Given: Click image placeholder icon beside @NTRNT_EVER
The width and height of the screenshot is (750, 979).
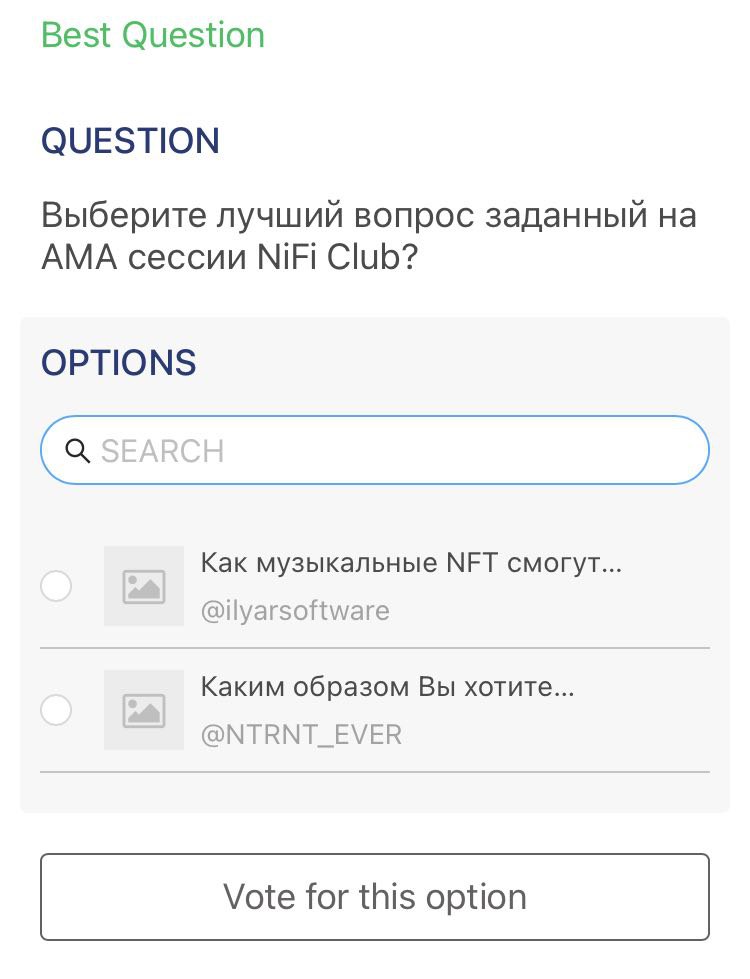Looking at the screenshot, I should pyautogui.click(x=144, y=710).
